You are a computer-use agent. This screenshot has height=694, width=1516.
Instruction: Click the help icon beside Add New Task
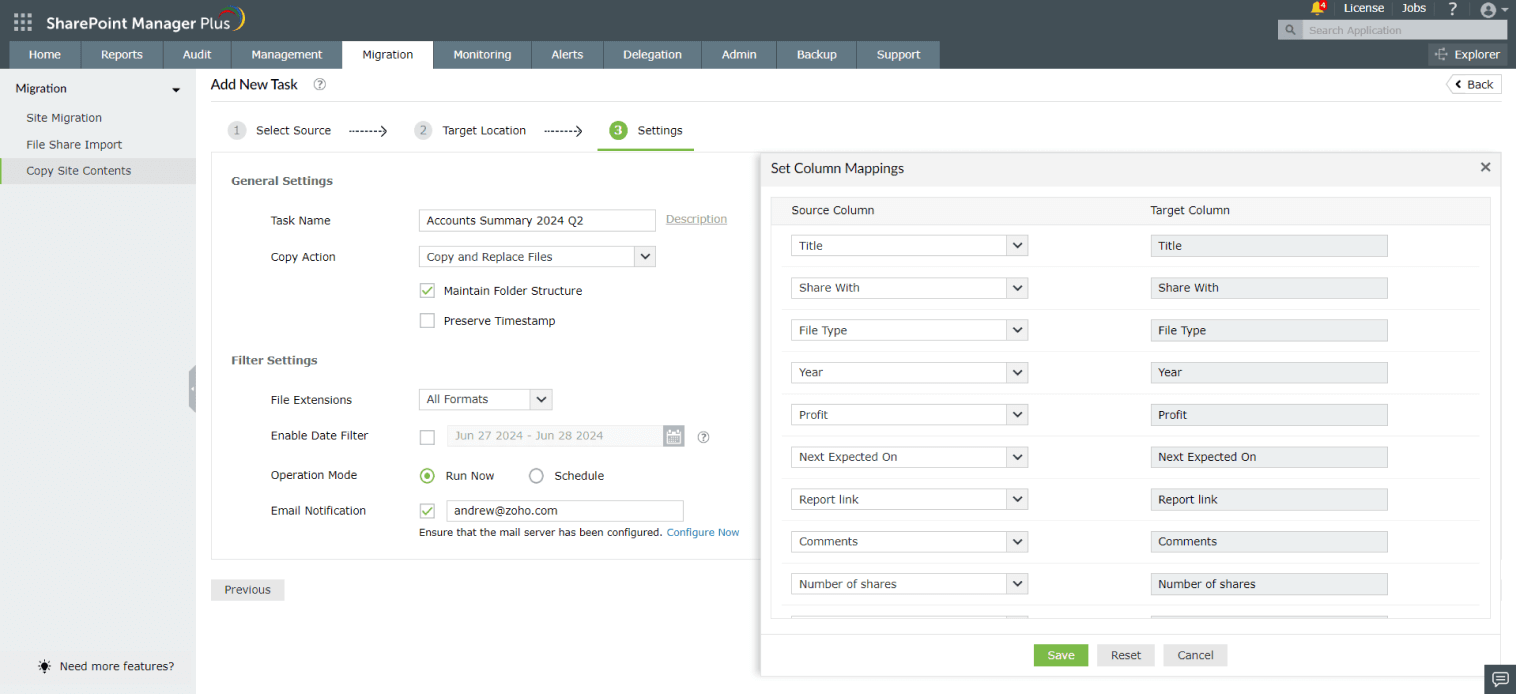pyautogui.click(x=320, y=85)
